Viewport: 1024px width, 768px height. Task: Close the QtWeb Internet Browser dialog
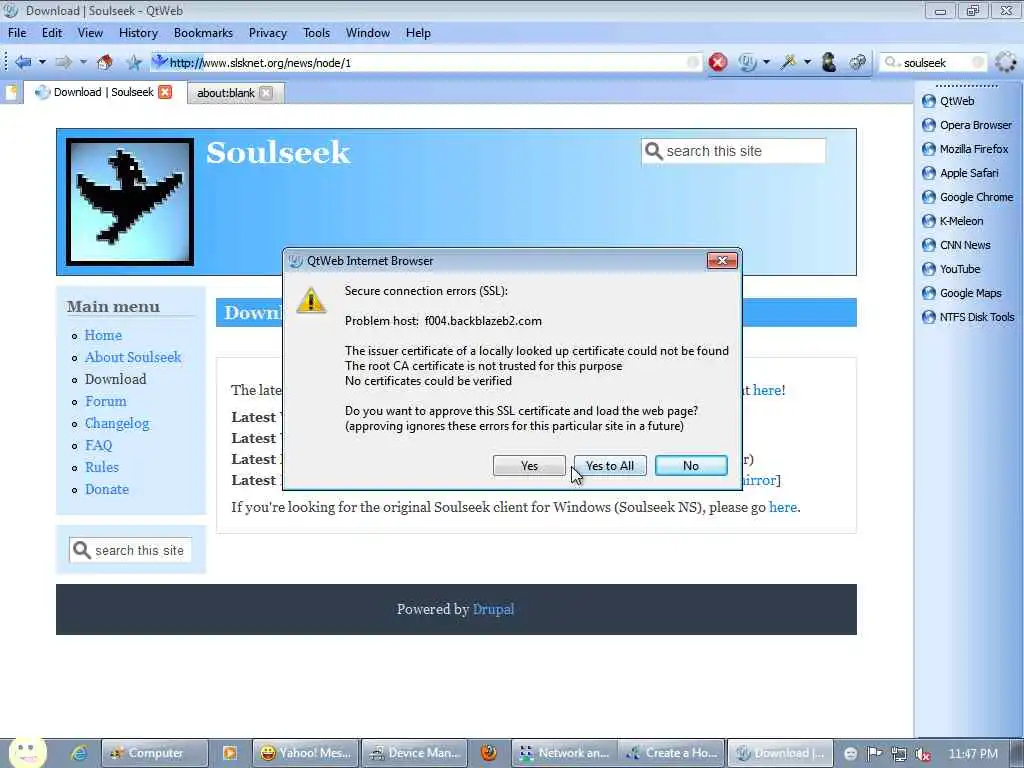pos(722,261)
